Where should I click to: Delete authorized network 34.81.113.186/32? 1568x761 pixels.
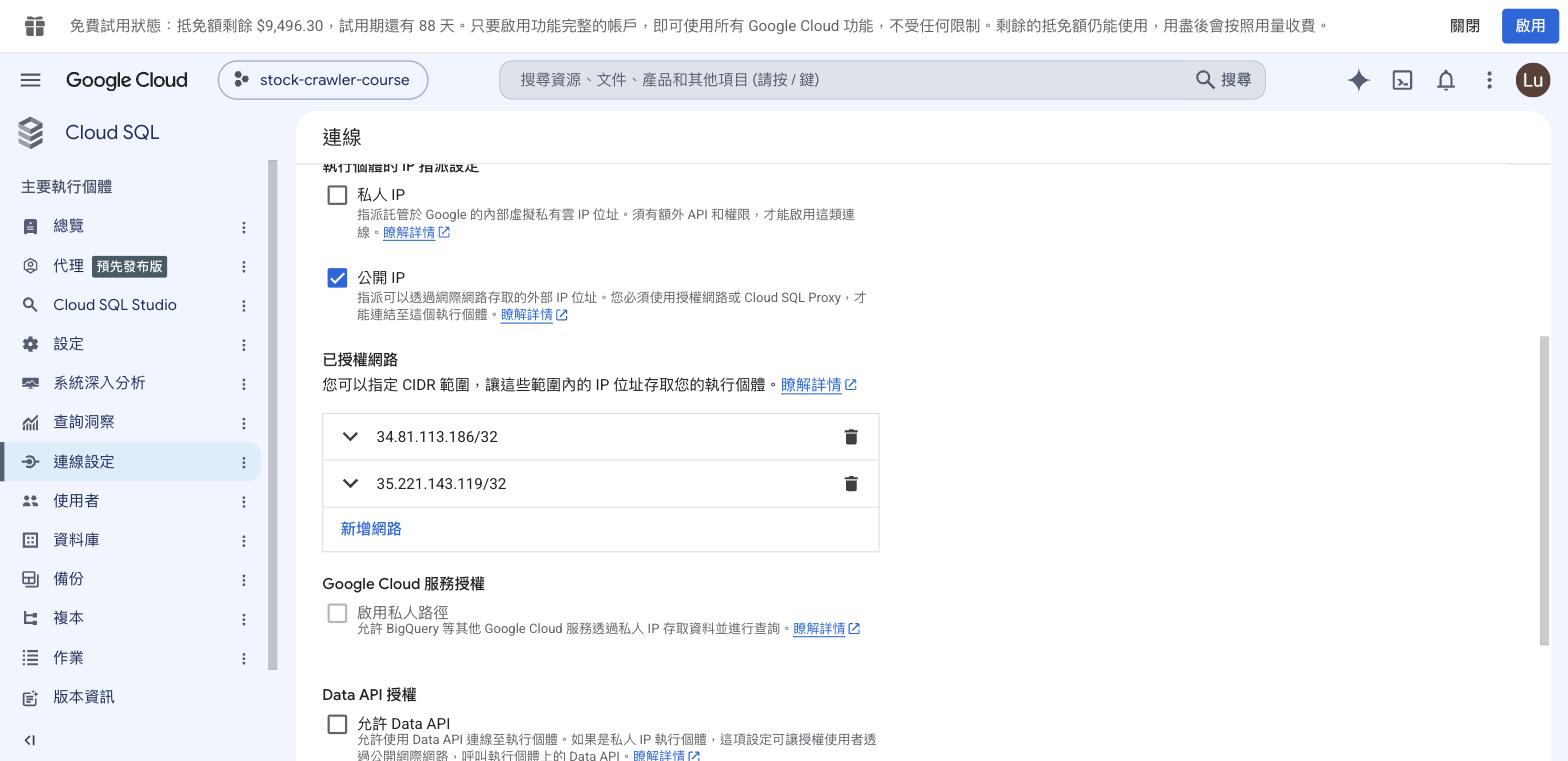point(851,437)
